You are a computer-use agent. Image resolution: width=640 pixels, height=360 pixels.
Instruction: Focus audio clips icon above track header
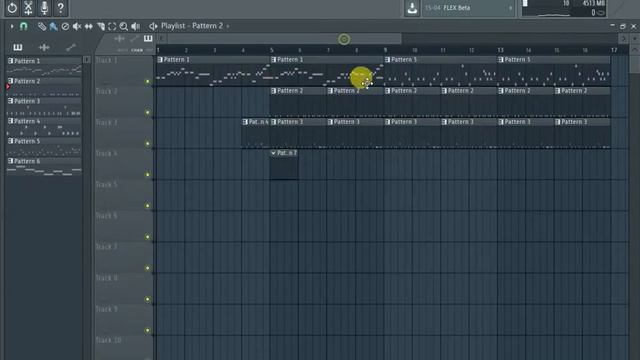click(x=120, y=39)
